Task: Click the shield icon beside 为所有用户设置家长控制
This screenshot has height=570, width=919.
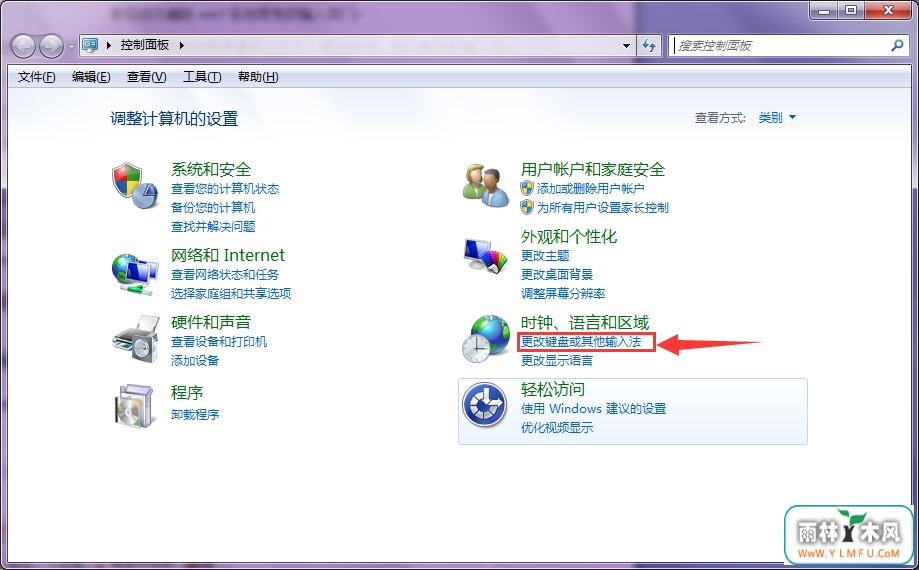Action: (x=527, y=207)
